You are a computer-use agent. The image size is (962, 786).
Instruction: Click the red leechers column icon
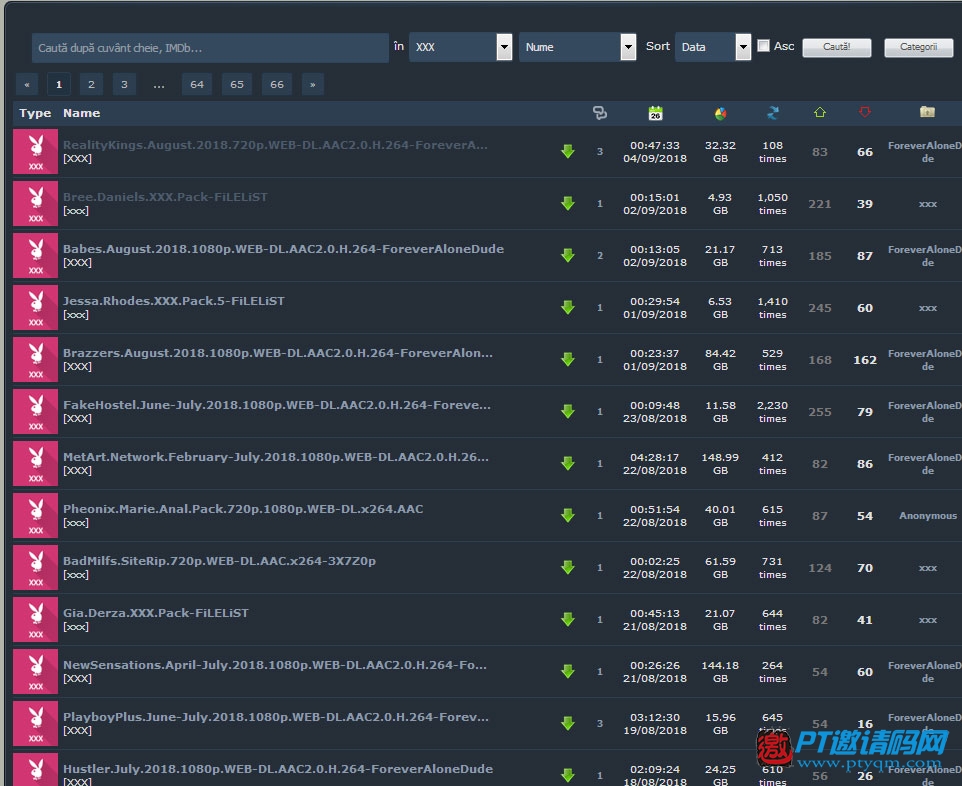(x=864, y=112)
